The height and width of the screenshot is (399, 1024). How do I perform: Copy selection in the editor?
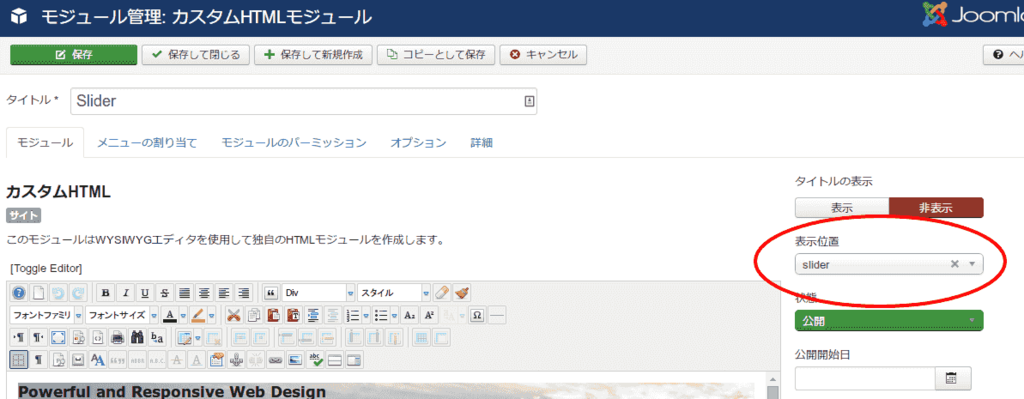click(253, 315)
